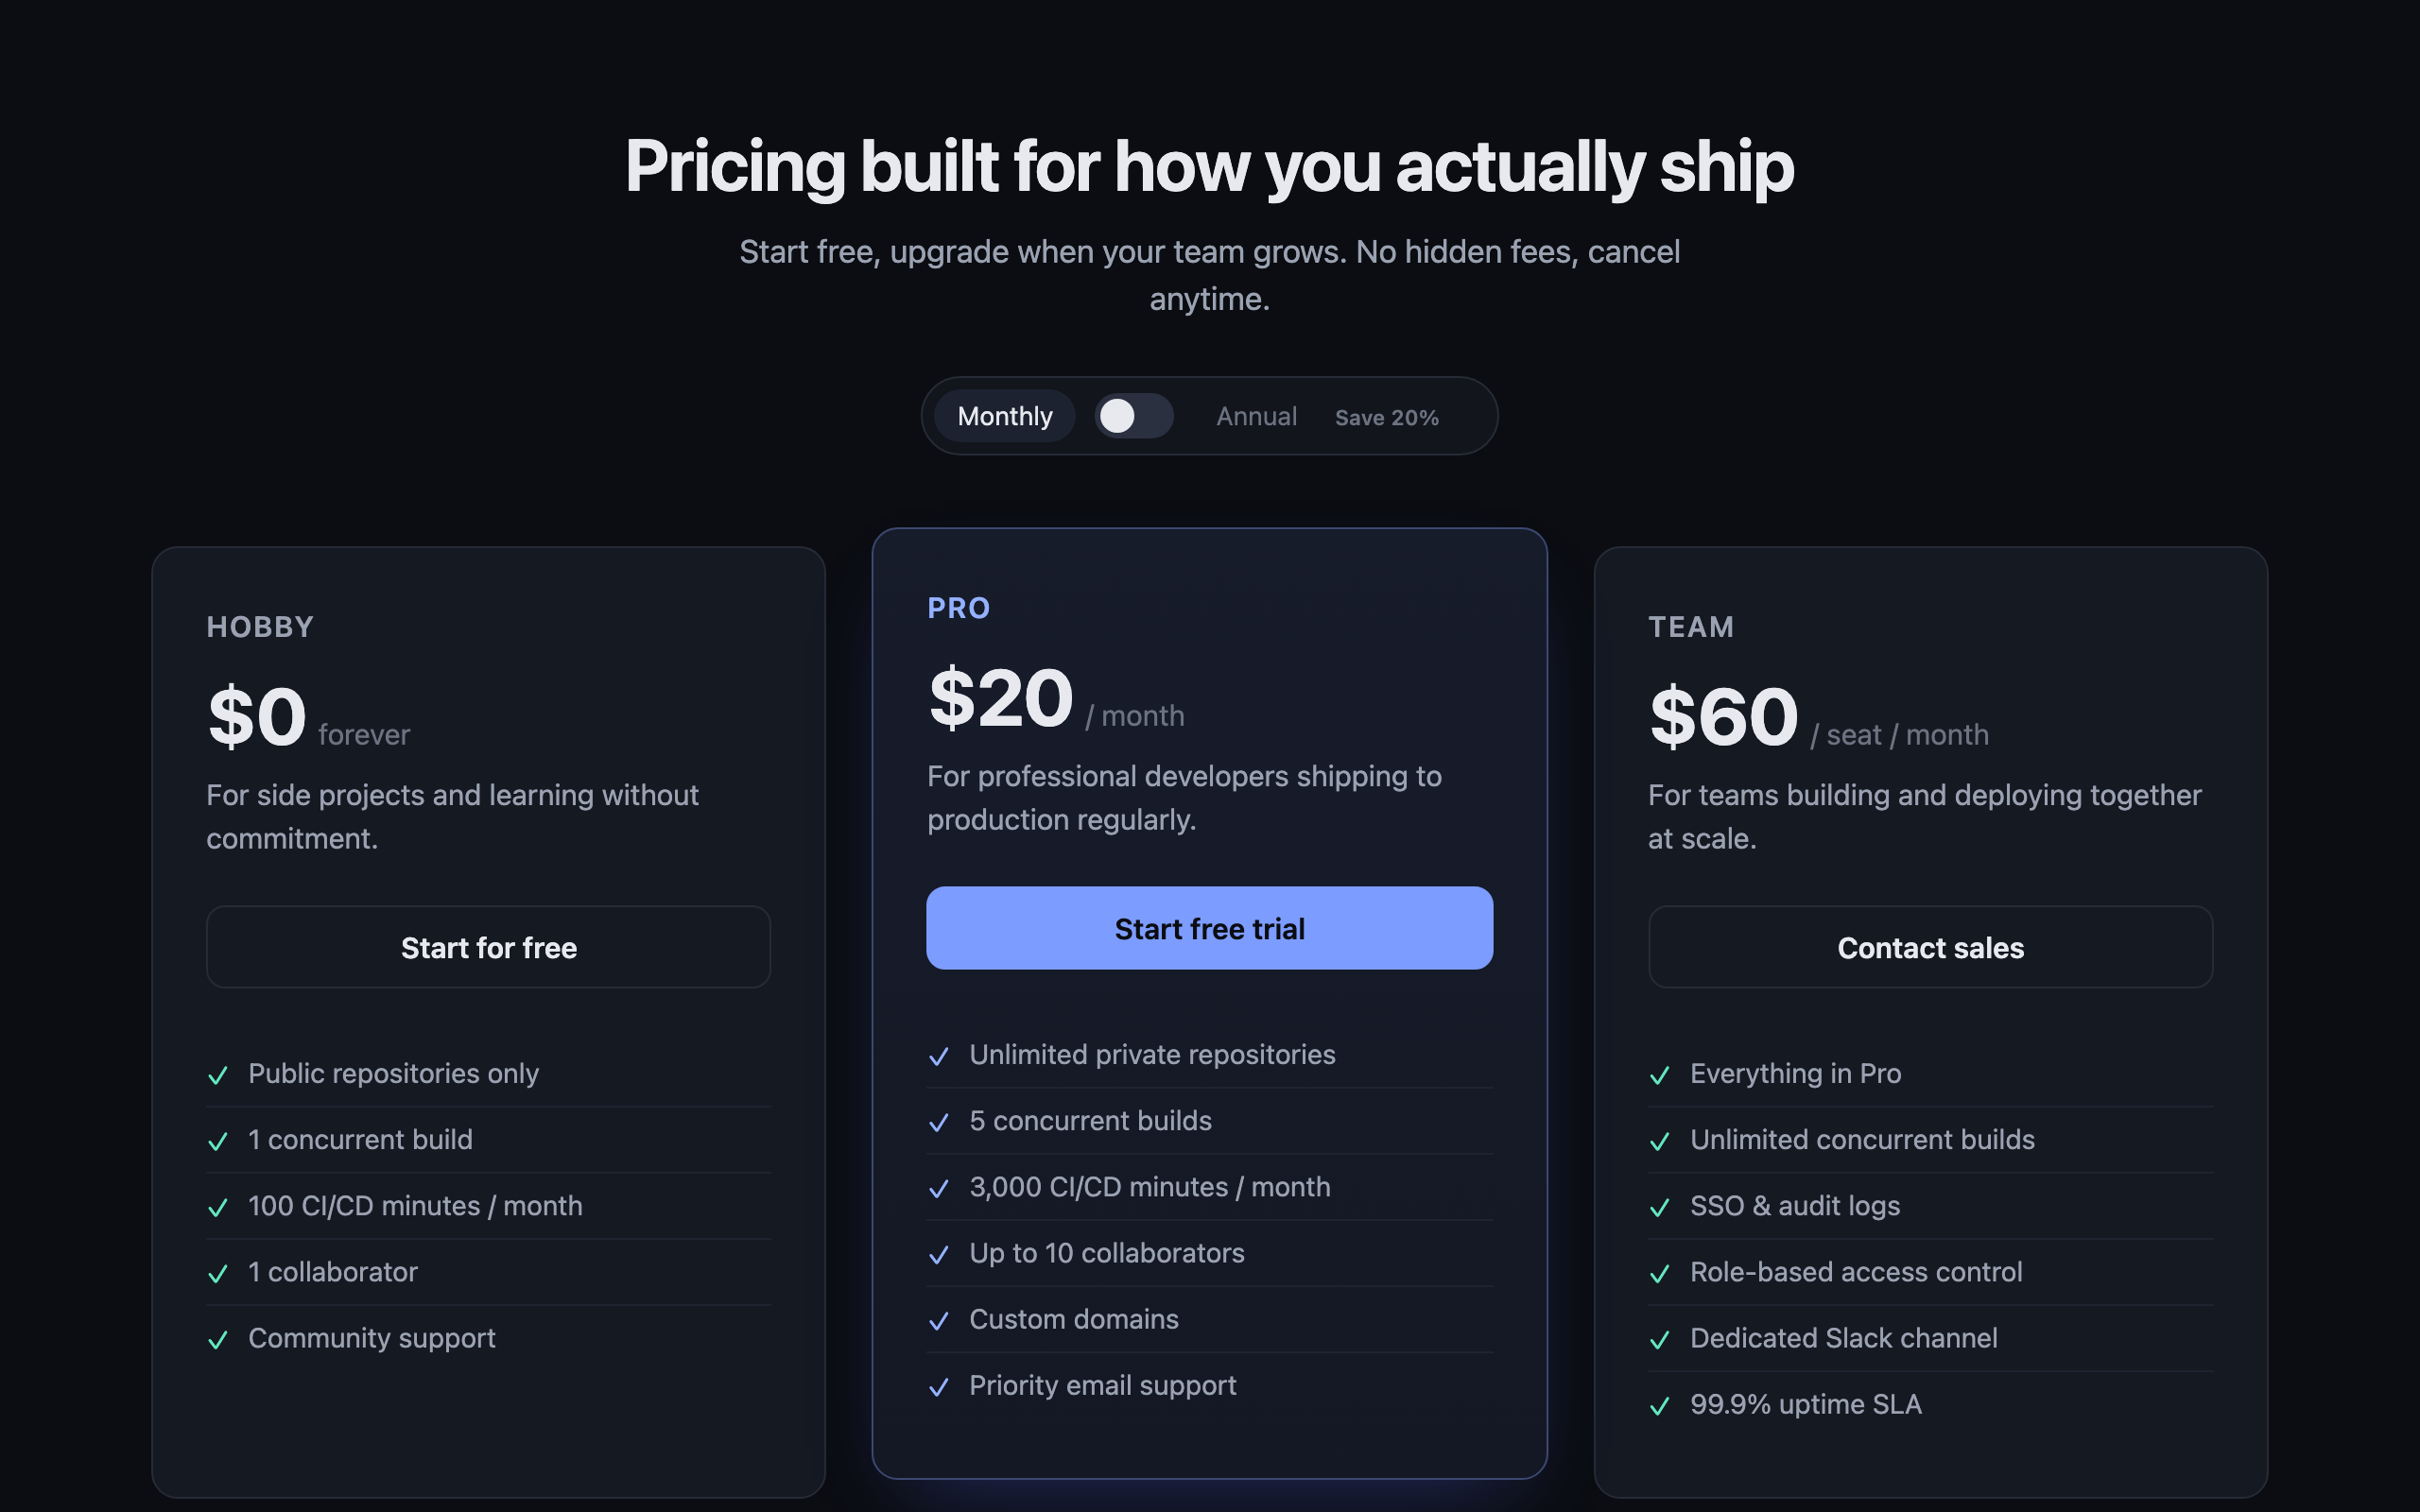Click checkmark beside Everything in Pro
The height and width of the screenshot is (1512, 2420).
point(1660,1075)
